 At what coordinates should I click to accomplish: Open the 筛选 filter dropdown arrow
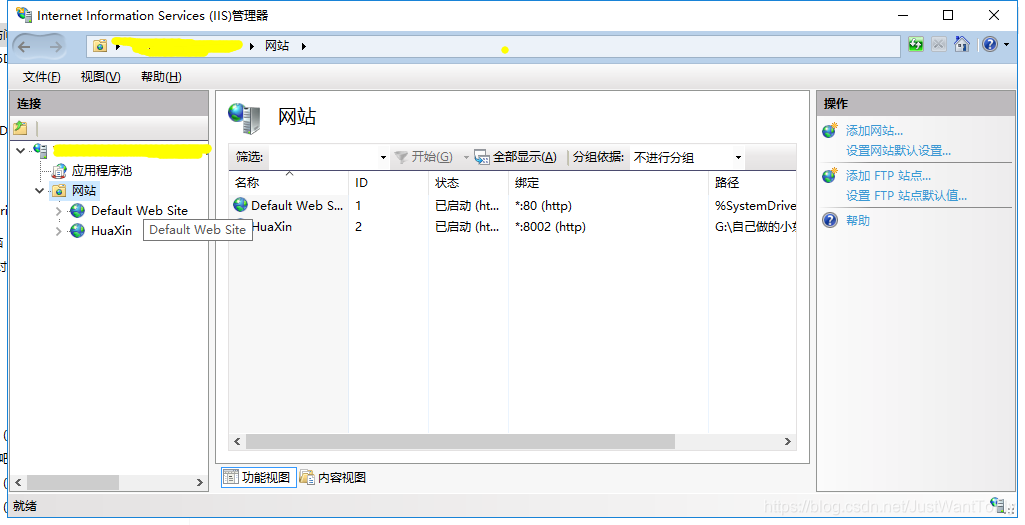point(383,158)
